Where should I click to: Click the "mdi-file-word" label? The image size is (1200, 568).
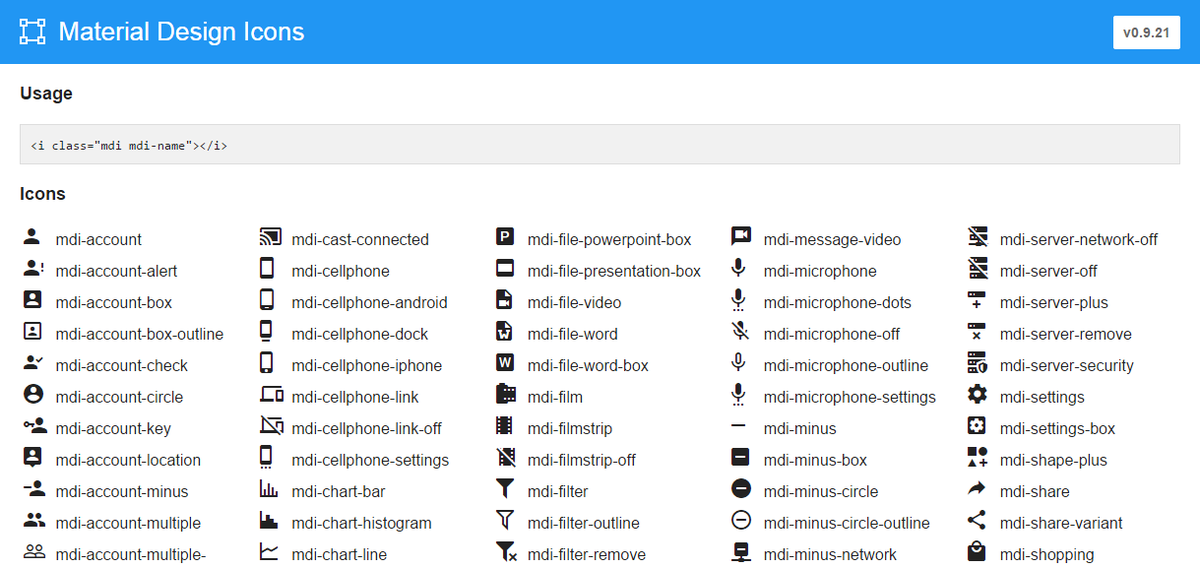coord(573,334)
